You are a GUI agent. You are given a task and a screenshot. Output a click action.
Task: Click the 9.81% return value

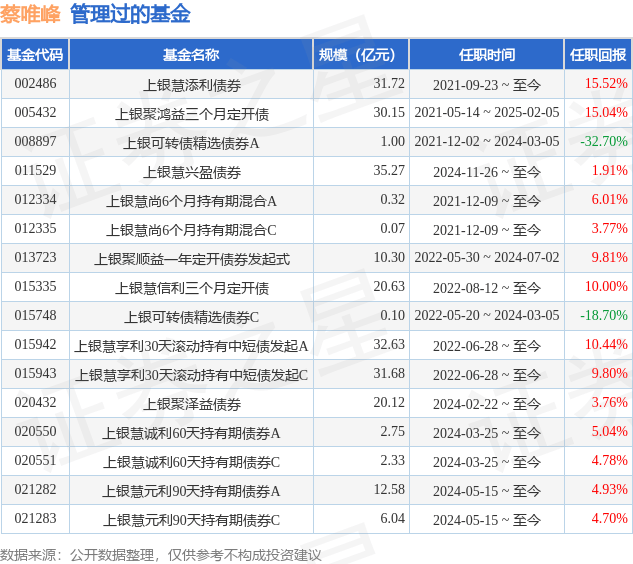[610, 258]
